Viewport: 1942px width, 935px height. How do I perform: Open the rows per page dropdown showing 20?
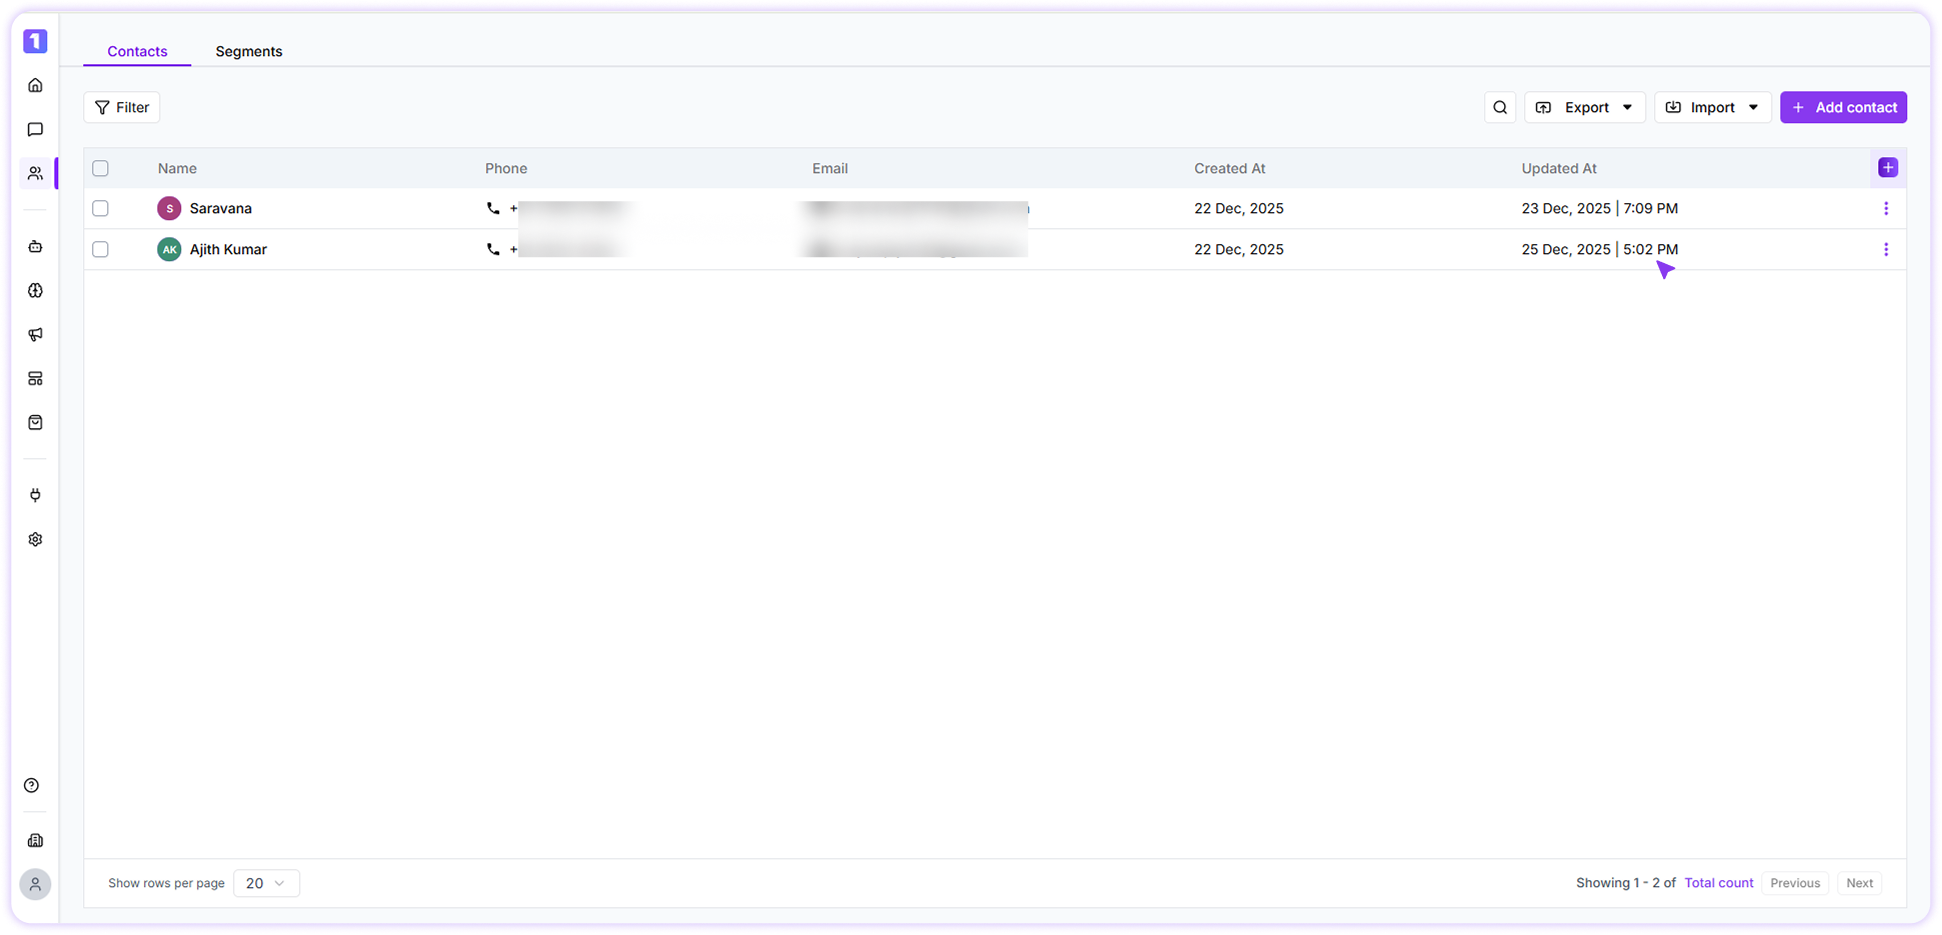pyautogui.click(x=266, y=883)
